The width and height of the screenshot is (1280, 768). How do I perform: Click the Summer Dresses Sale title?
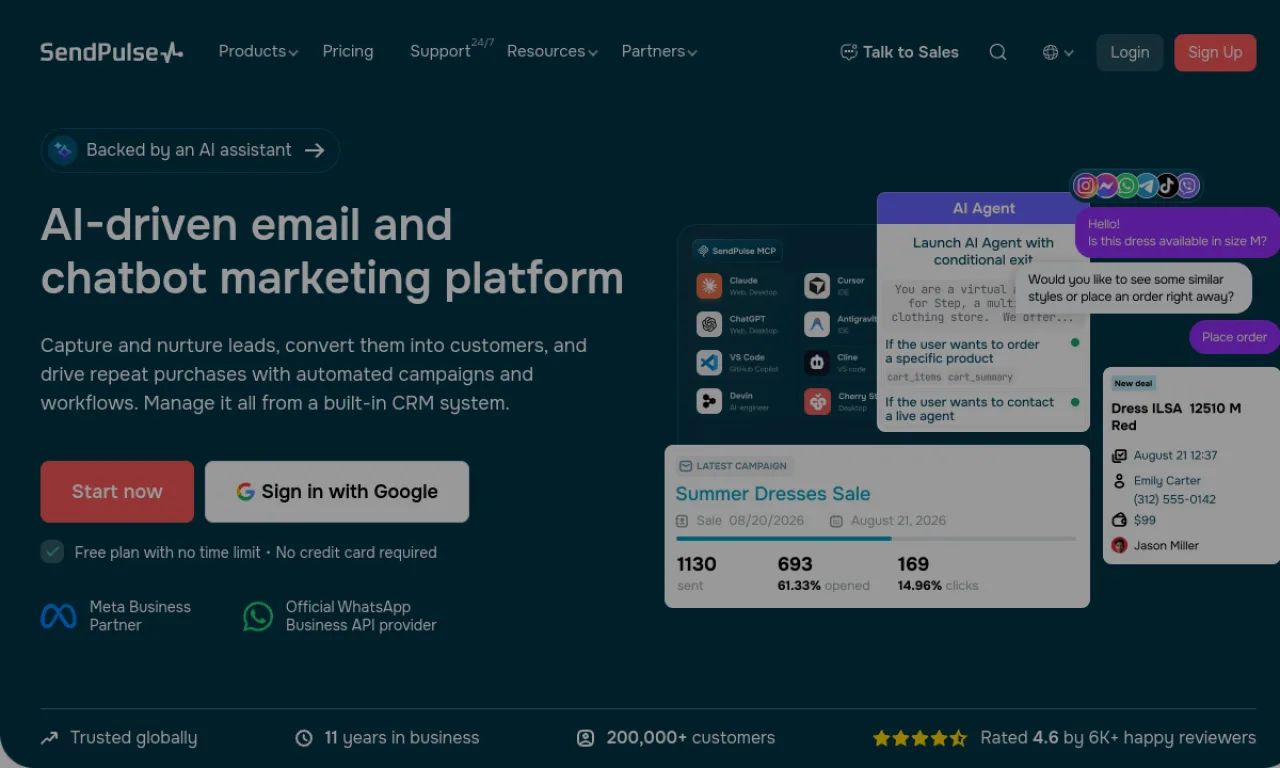[x=773, y=493]
